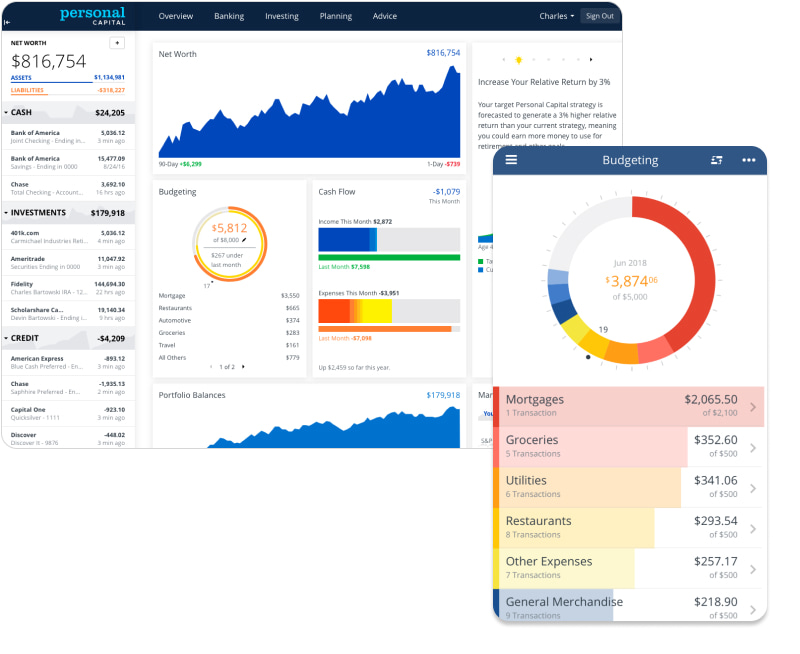The image size is (800, 654).
Task: Open the Capital One Quicksilver account
Action: click(68, 414)
